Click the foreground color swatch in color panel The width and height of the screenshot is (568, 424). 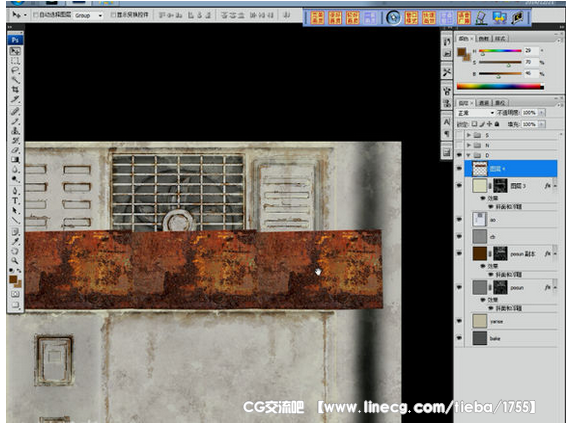tap(461, 52)
